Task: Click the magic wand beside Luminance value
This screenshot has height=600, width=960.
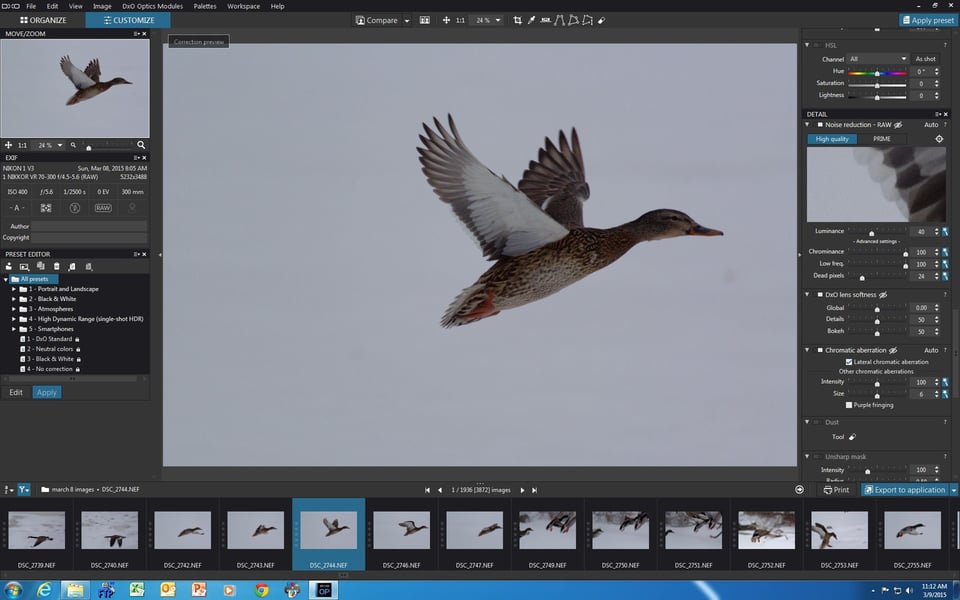Action: tap(945, 231)
